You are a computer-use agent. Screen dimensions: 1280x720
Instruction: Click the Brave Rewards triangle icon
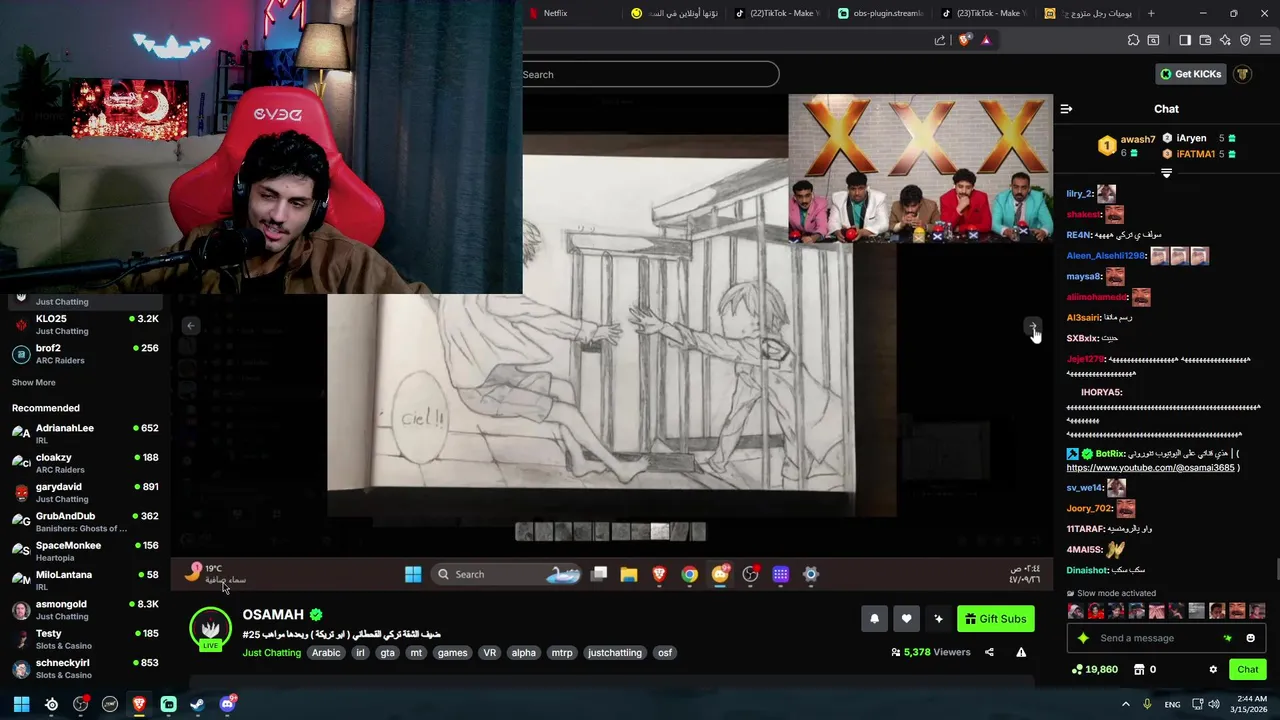(x=986, y=40)
